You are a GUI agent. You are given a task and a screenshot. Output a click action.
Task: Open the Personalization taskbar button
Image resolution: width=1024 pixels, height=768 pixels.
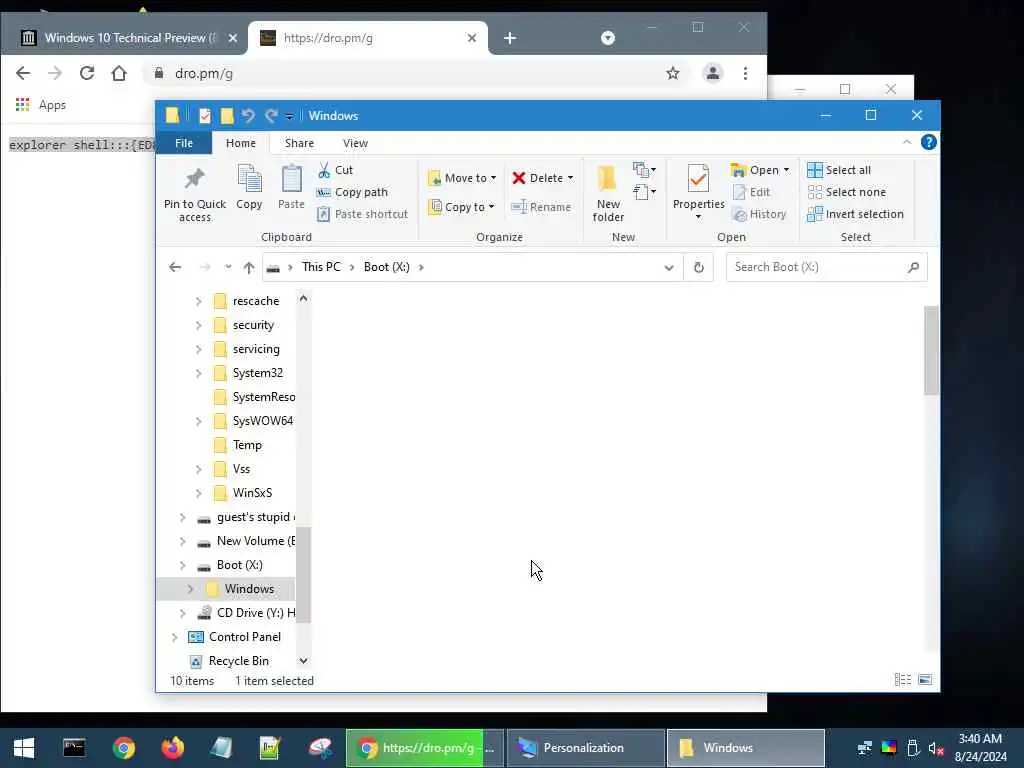click(x=585, y=748)
